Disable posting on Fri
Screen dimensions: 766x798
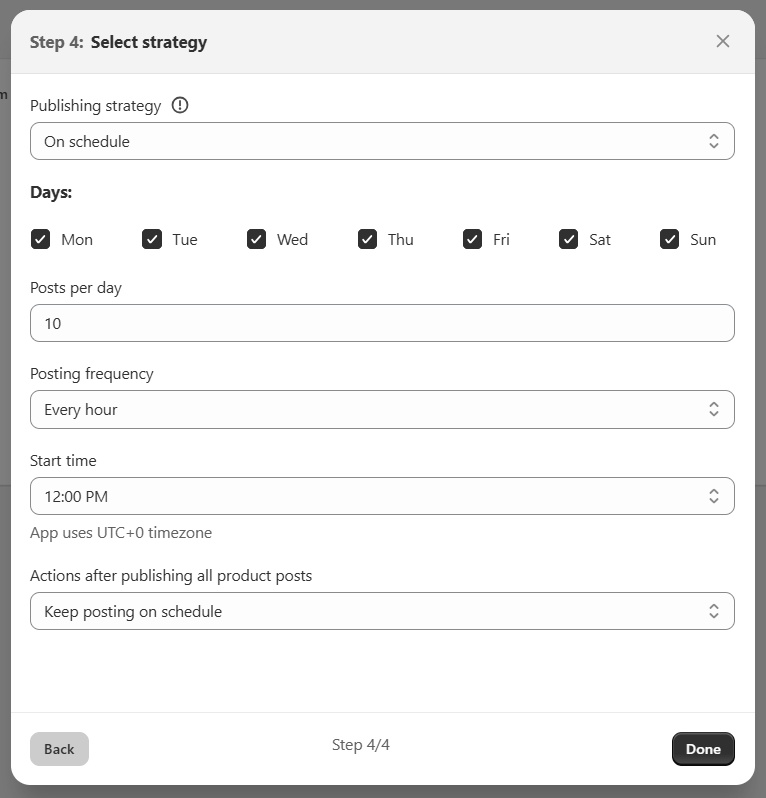point(473,239)
